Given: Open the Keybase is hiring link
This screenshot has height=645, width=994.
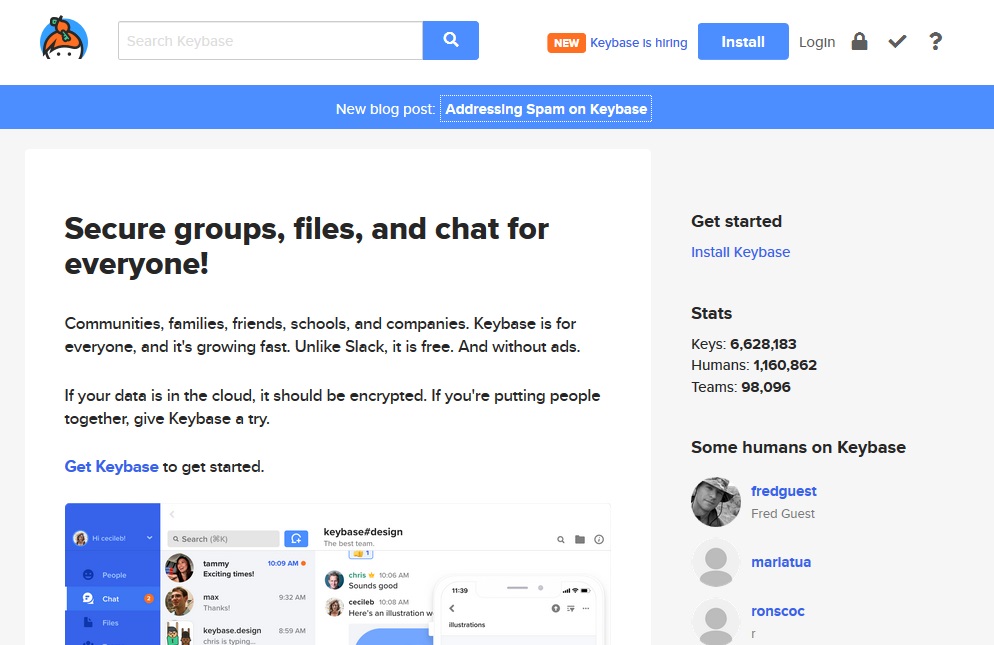Looking at the screenshot, I should tap(638, 42).
